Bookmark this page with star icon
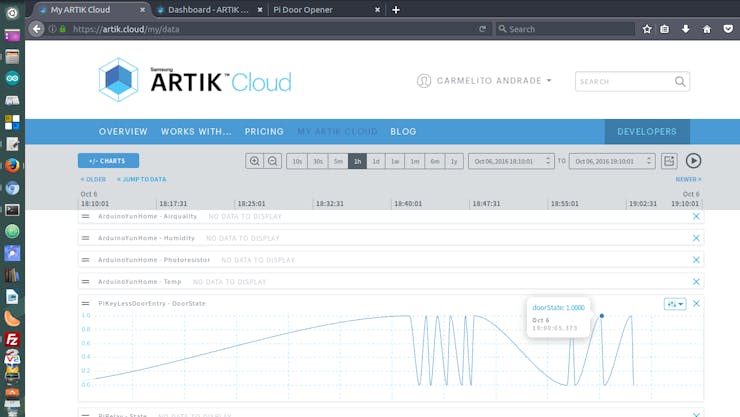 [647, 29]
